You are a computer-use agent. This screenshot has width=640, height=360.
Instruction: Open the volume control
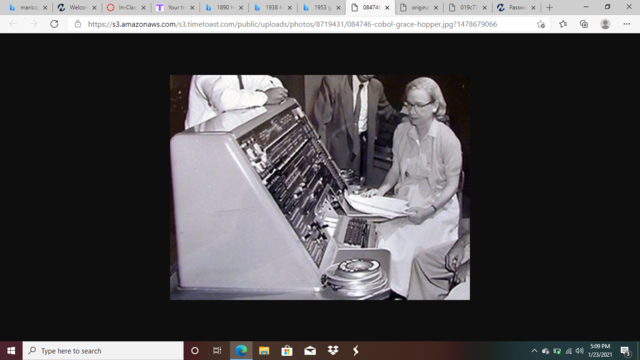(580, 351)
